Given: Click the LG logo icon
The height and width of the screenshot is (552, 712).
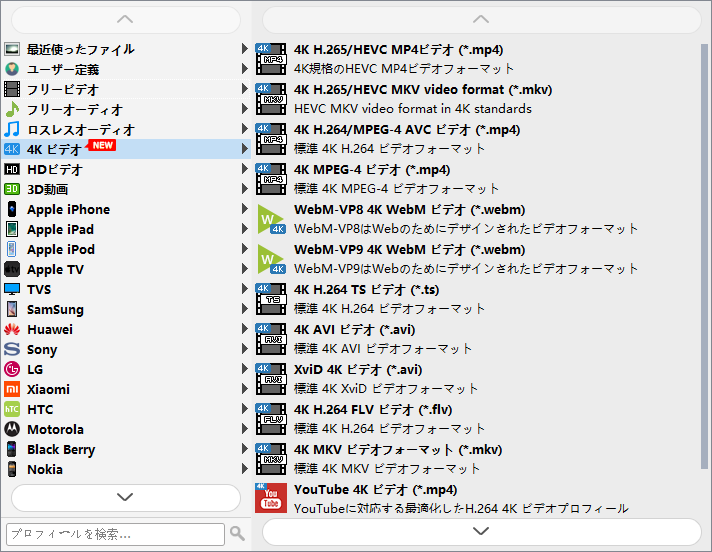Looking at the screenshot, I should pyautogui.click(x=12, y=369).
